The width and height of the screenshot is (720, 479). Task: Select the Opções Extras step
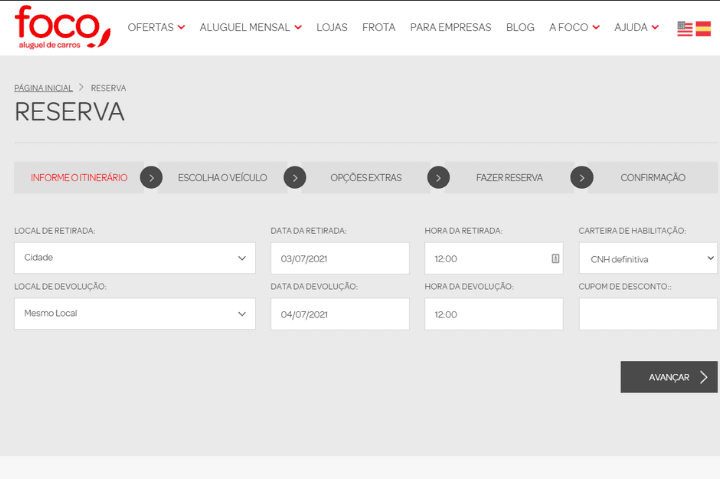(x=366, y=178)
